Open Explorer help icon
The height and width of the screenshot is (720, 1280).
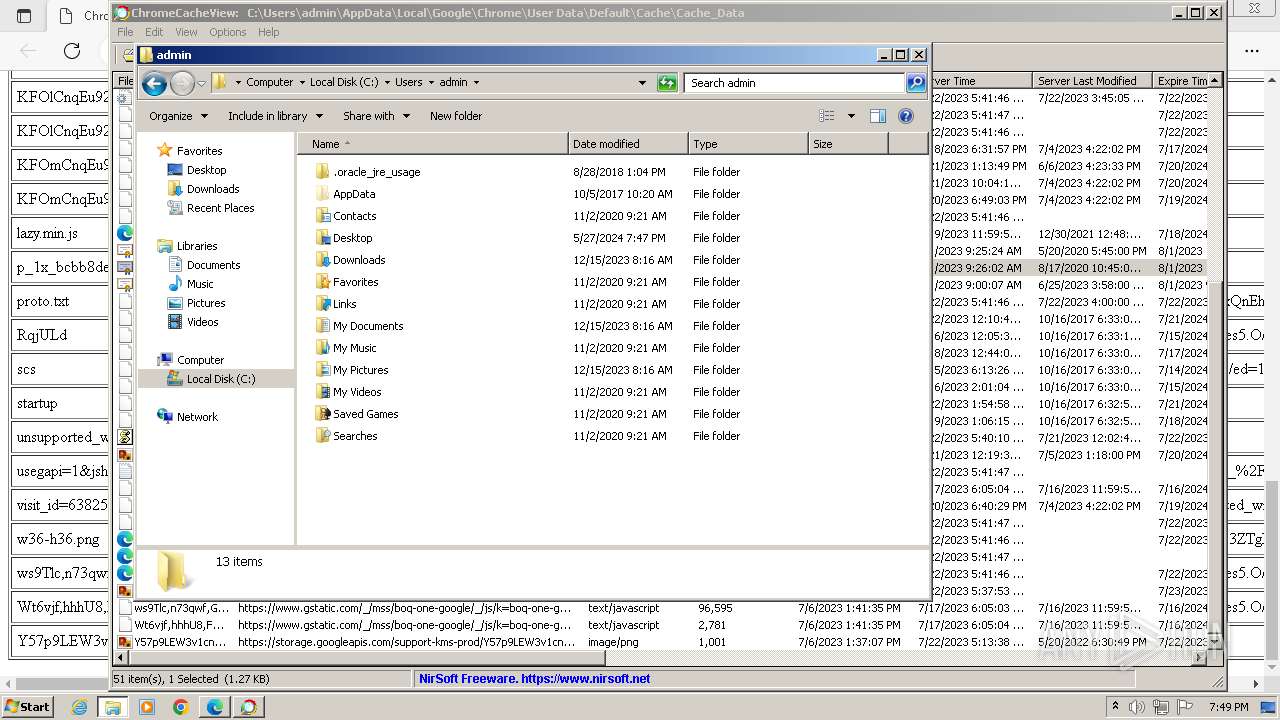click(x=906, y=116)
